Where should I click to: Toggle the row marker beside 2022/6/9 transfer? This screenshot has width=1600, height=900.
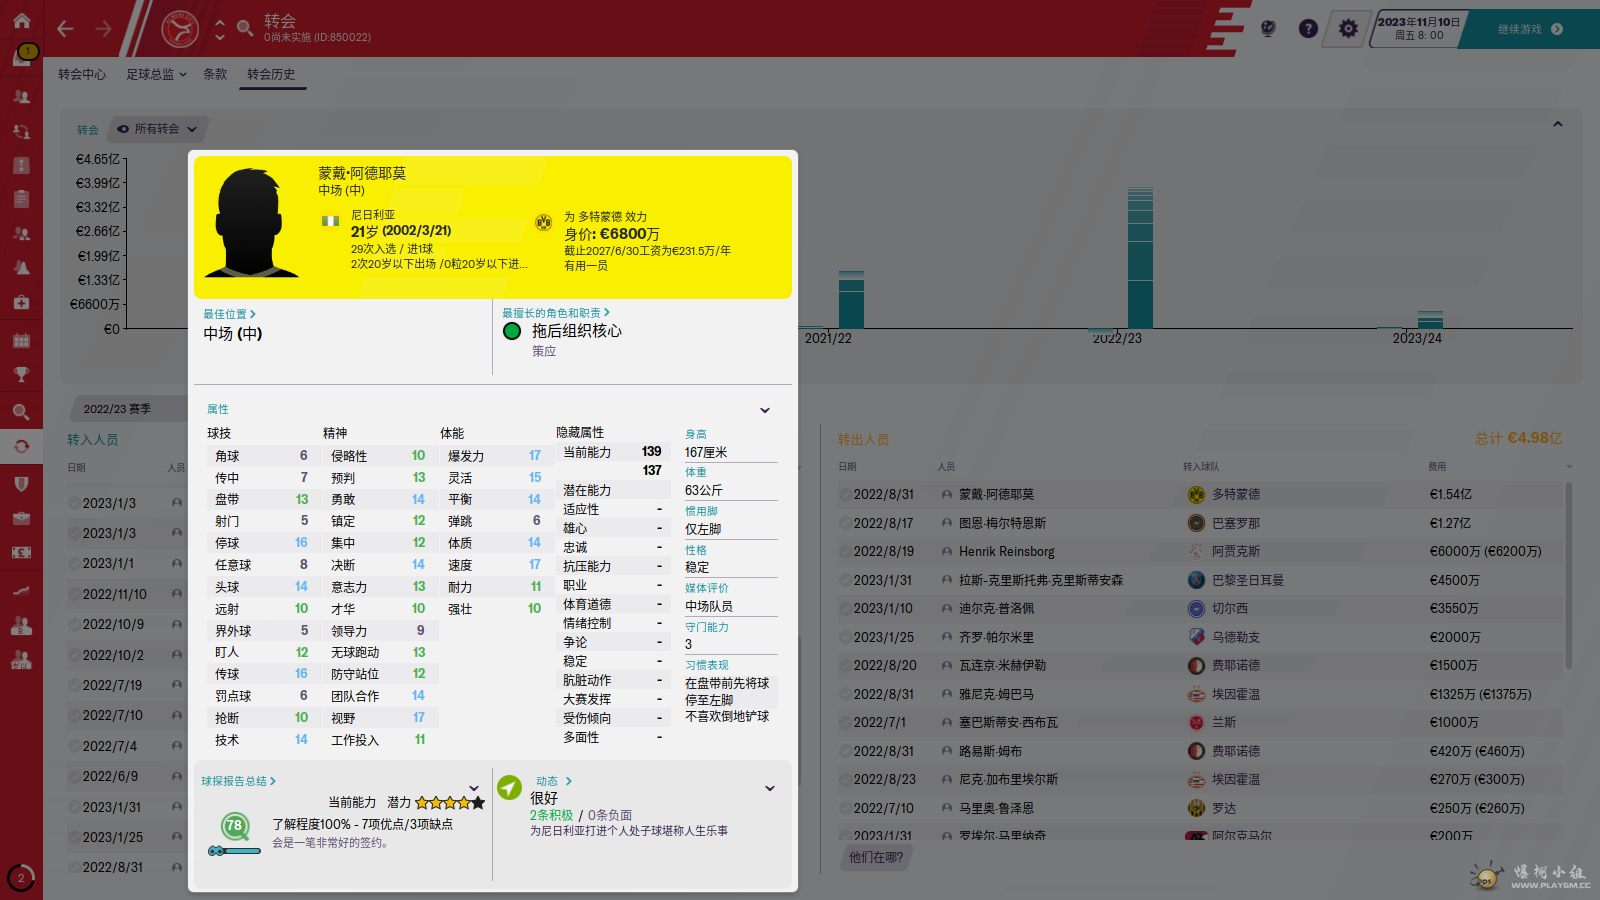[x=74, y=776]
